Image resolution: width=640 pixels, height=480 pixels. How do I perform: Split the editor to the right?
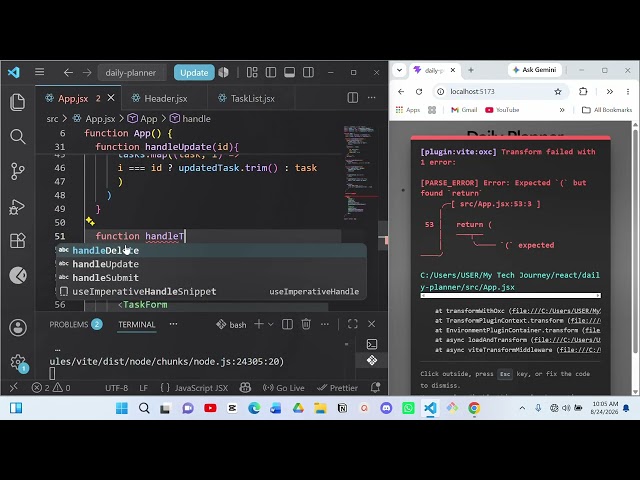353,98
